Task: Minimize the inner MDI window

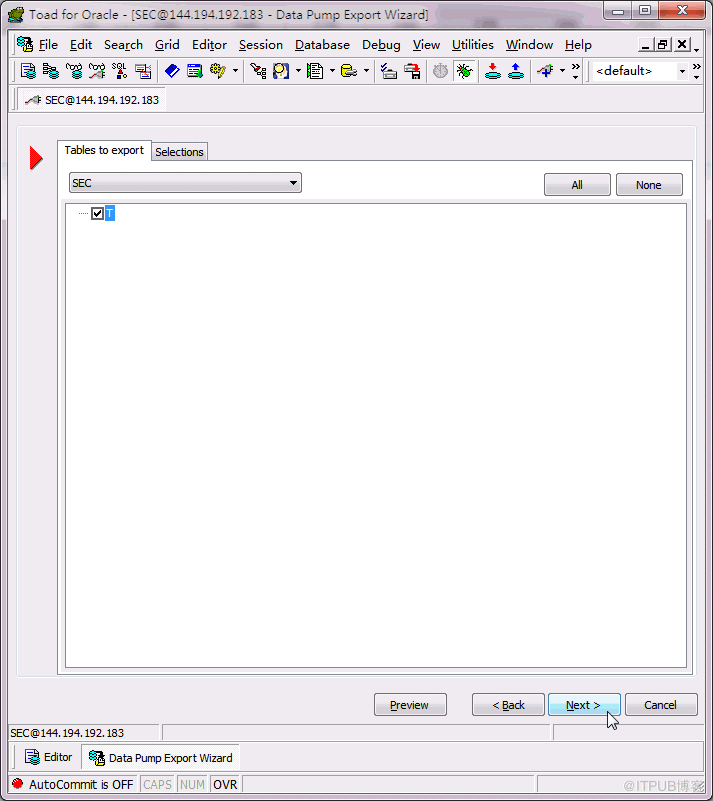Action: (x=646, y=44)
